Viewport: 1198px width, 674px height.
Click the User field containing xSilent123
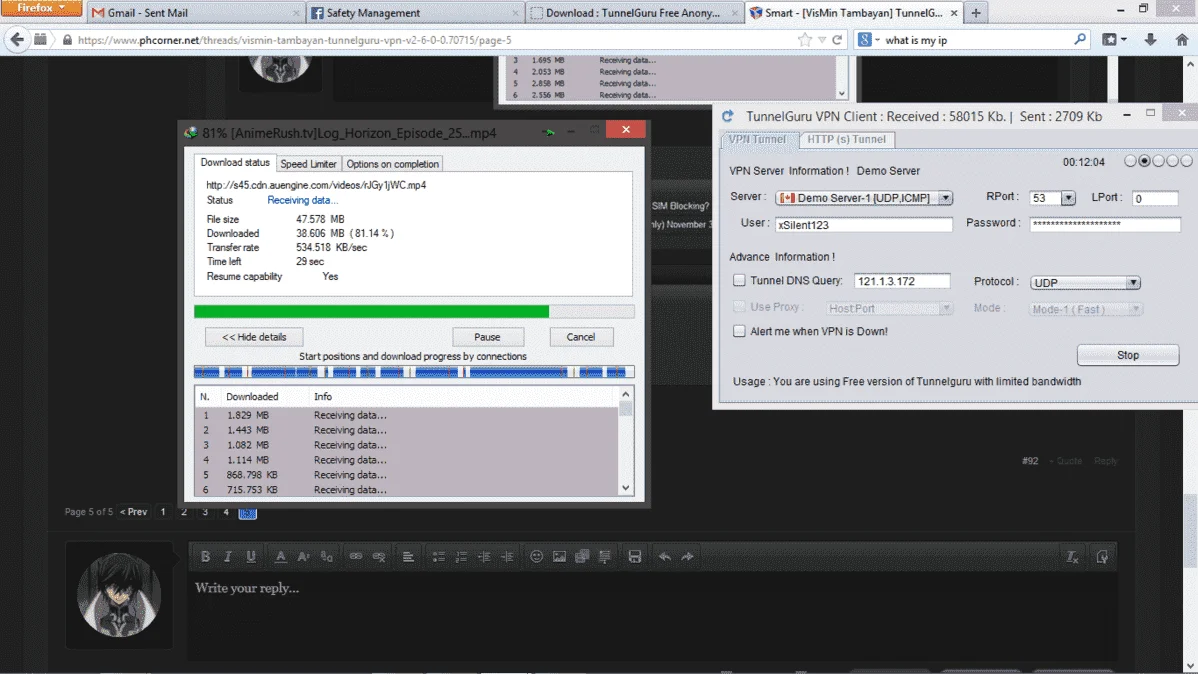point(864,225)
